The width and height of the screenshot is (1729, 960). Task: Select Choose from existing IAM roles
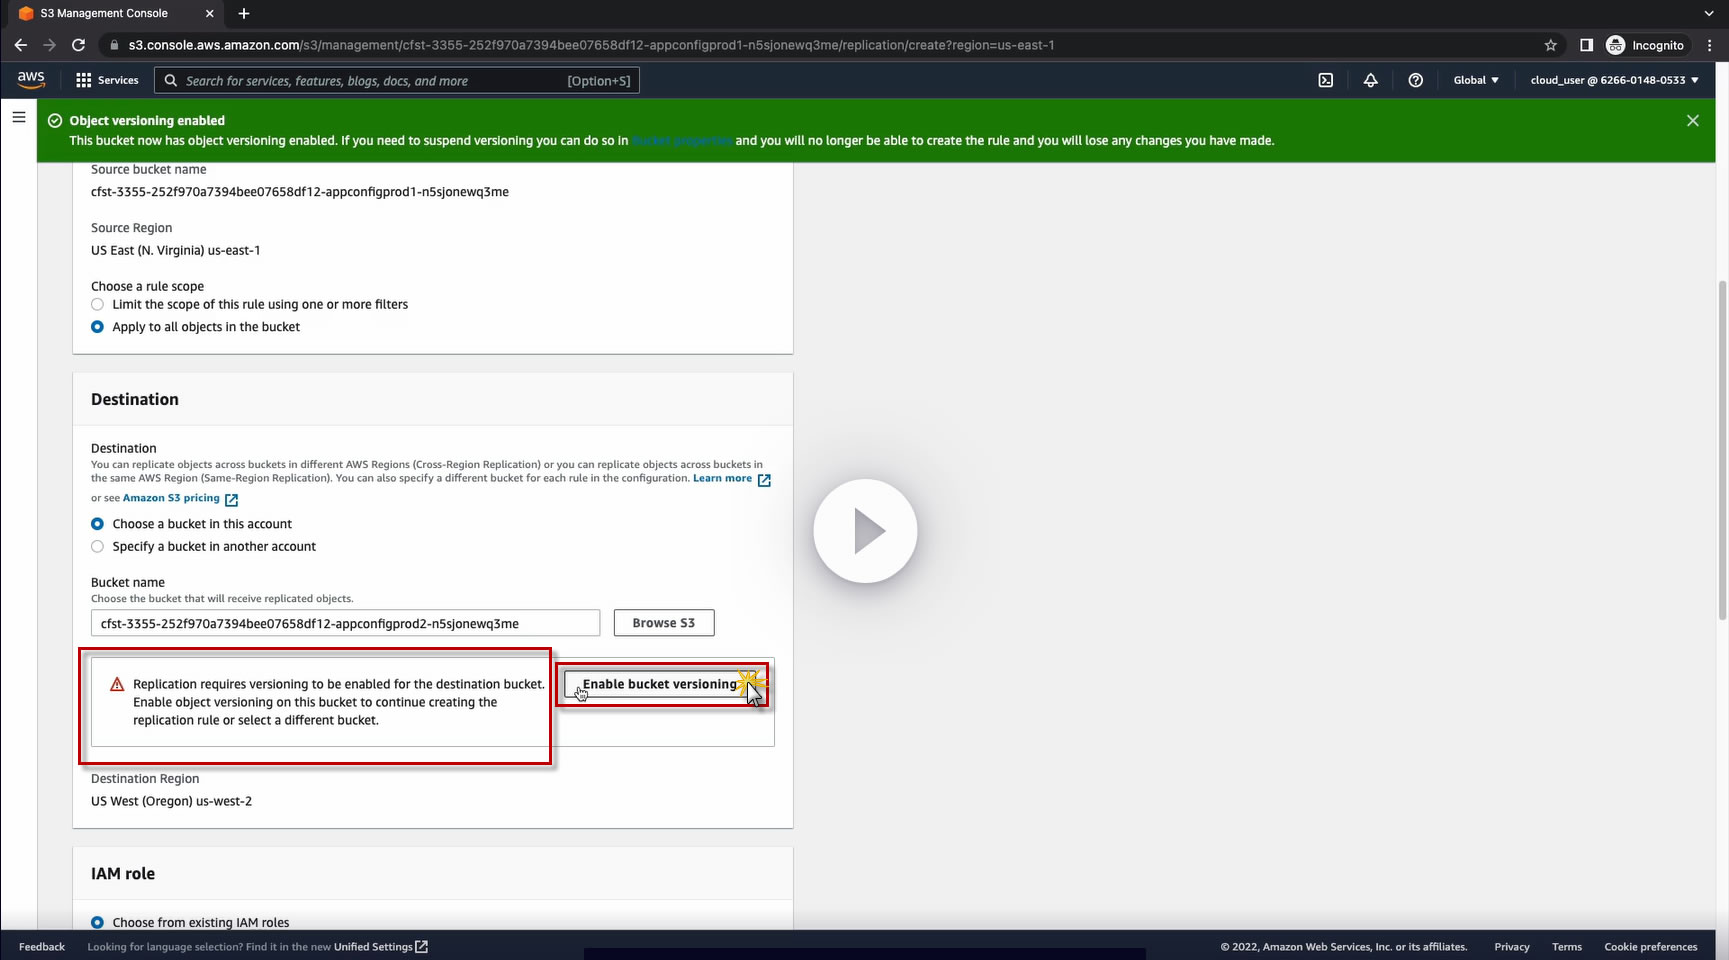coord(97,922)
